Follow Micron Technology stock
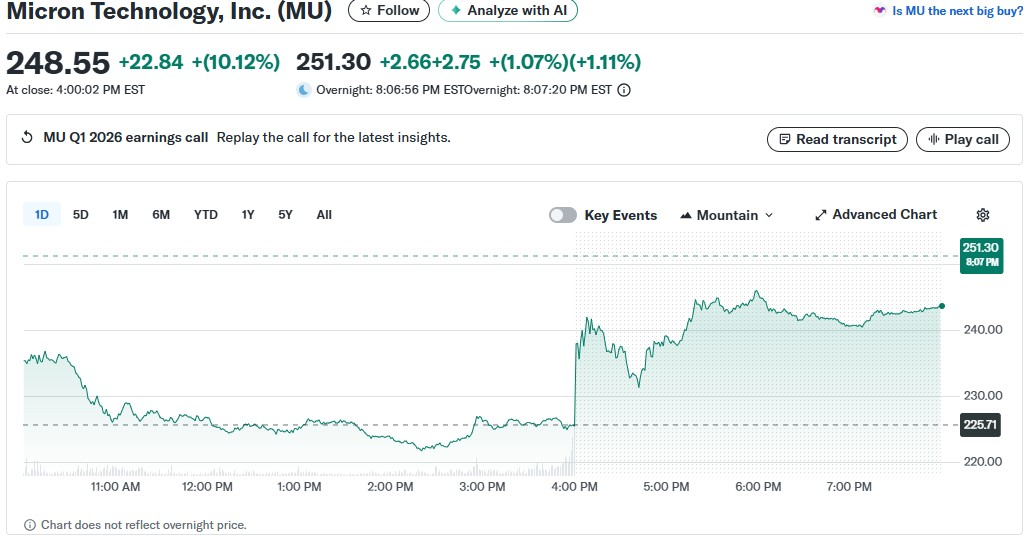 (389, 10)
